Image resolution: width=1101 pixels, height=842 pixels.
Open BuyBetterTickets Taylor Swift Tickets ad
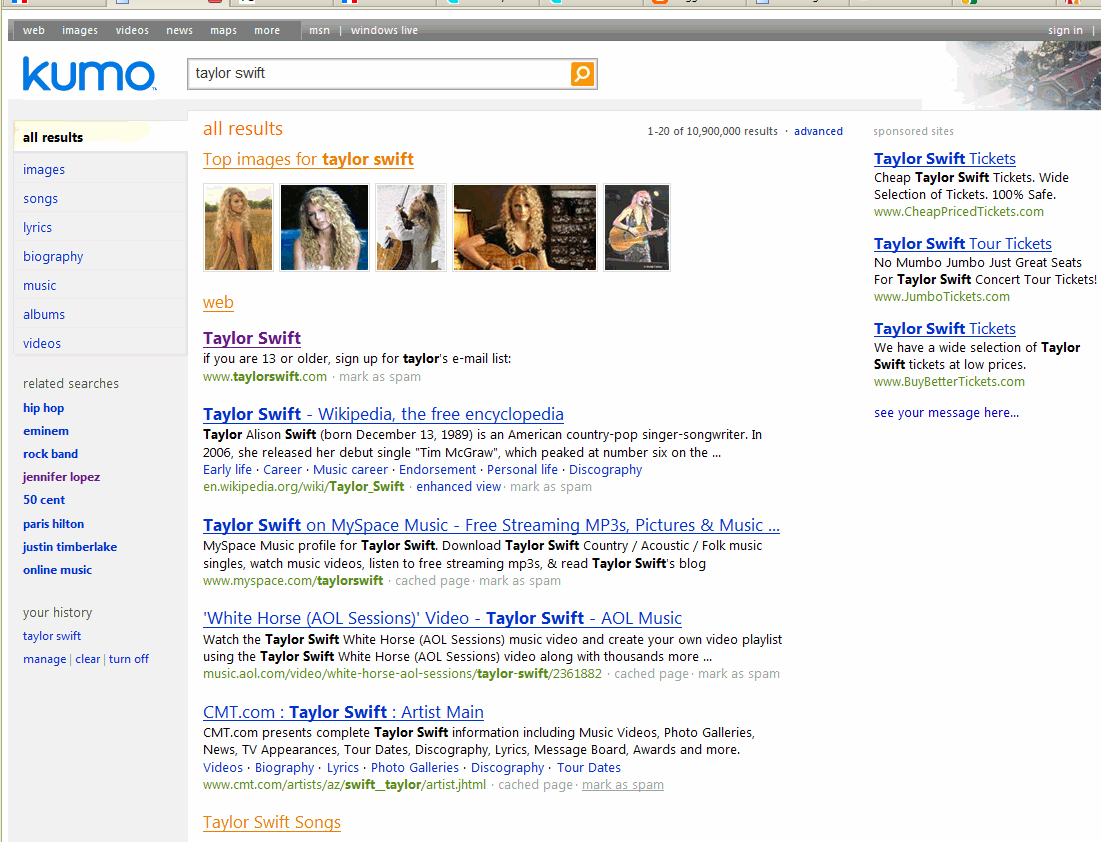tap(944, 329)
